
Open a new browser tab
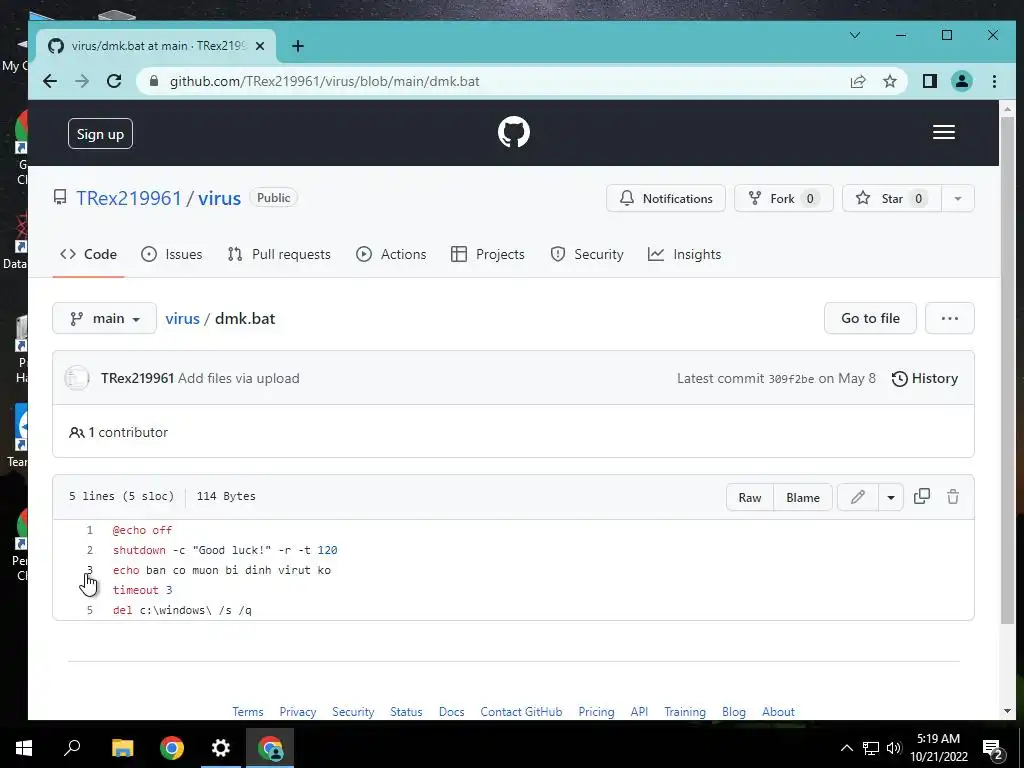click(x=298, y=46)
